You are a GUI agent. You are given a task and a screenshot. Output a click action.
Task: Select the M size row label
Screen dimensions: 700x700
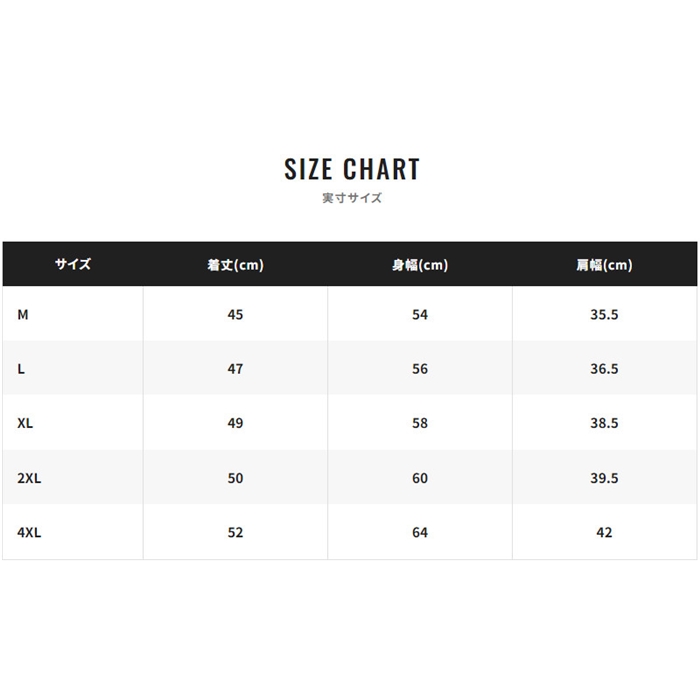tap(23, 314)
